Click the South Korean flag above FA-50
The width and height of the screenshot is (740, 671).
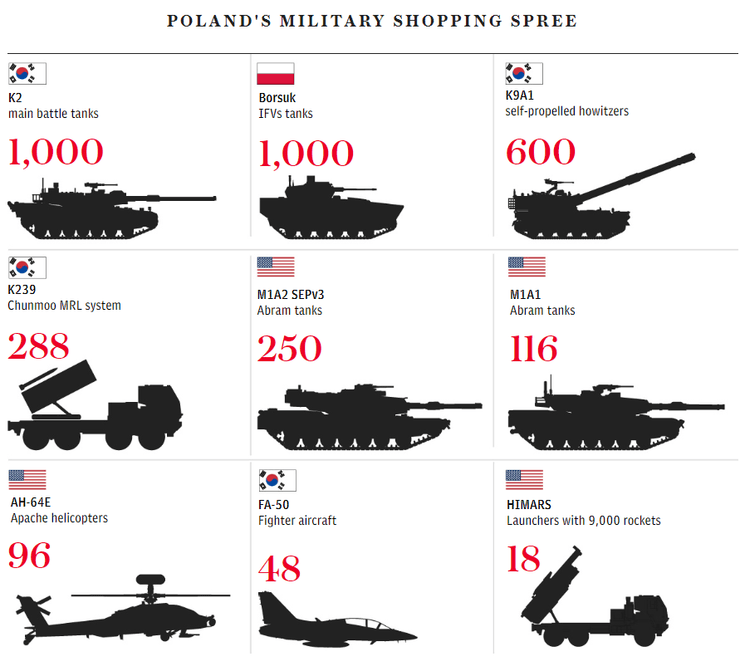click(277, 479)
